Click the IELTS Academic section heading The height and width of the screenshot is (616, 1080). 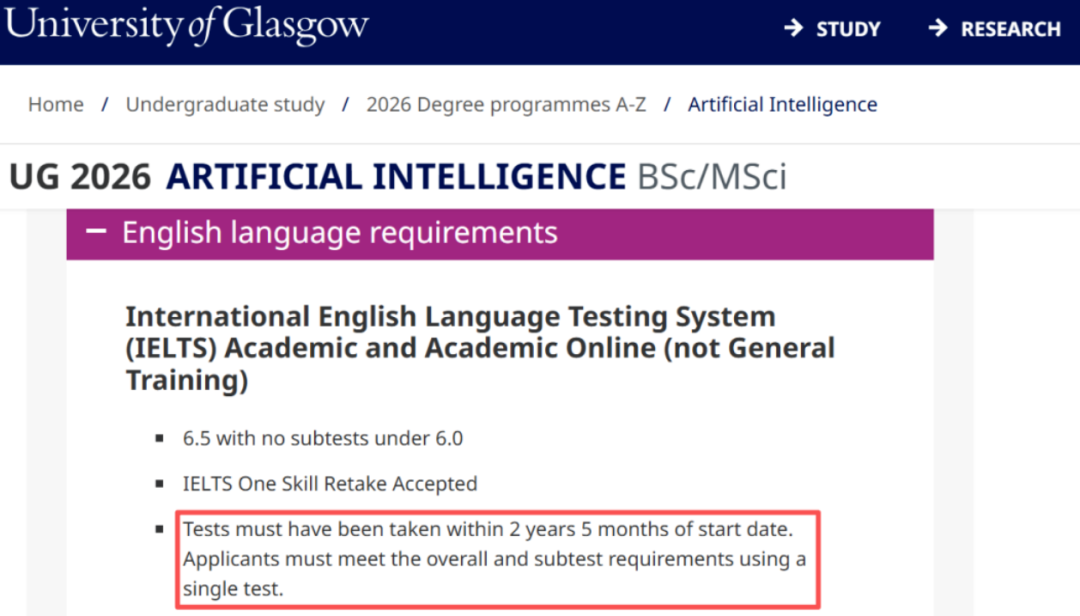click(480, 348)
